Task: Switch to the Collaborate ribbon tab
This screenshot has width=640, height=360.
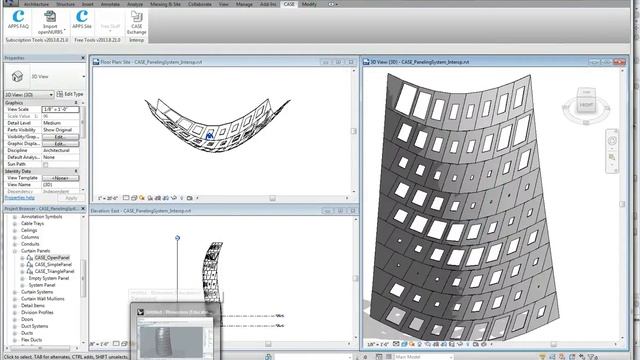Action: [200, 4]
